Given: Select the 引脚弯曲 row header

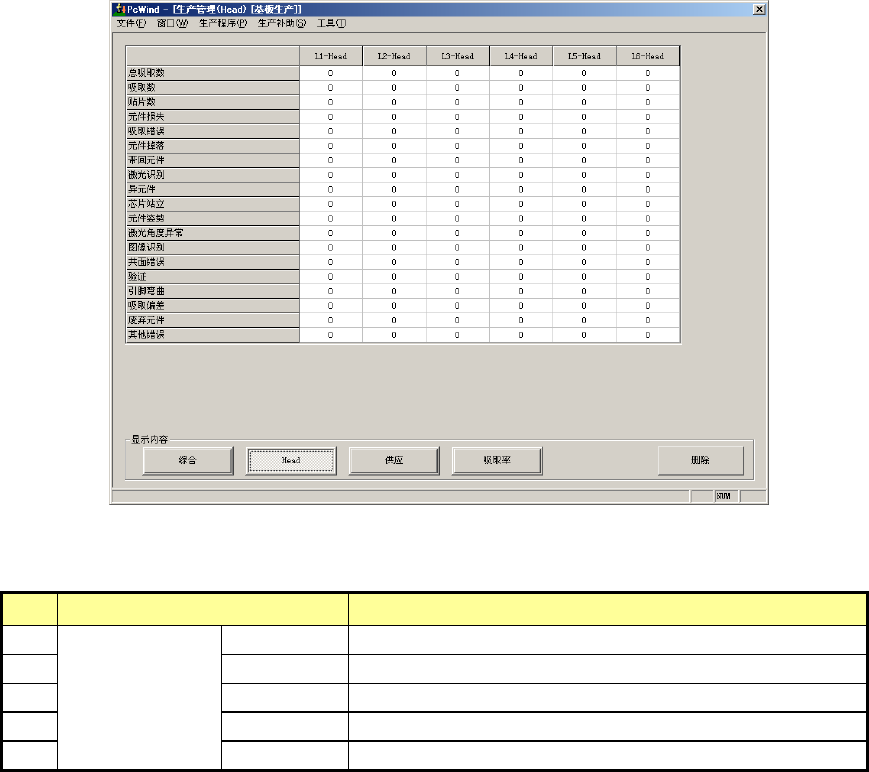Looking at the screenshot, I should tap(213, 292).
